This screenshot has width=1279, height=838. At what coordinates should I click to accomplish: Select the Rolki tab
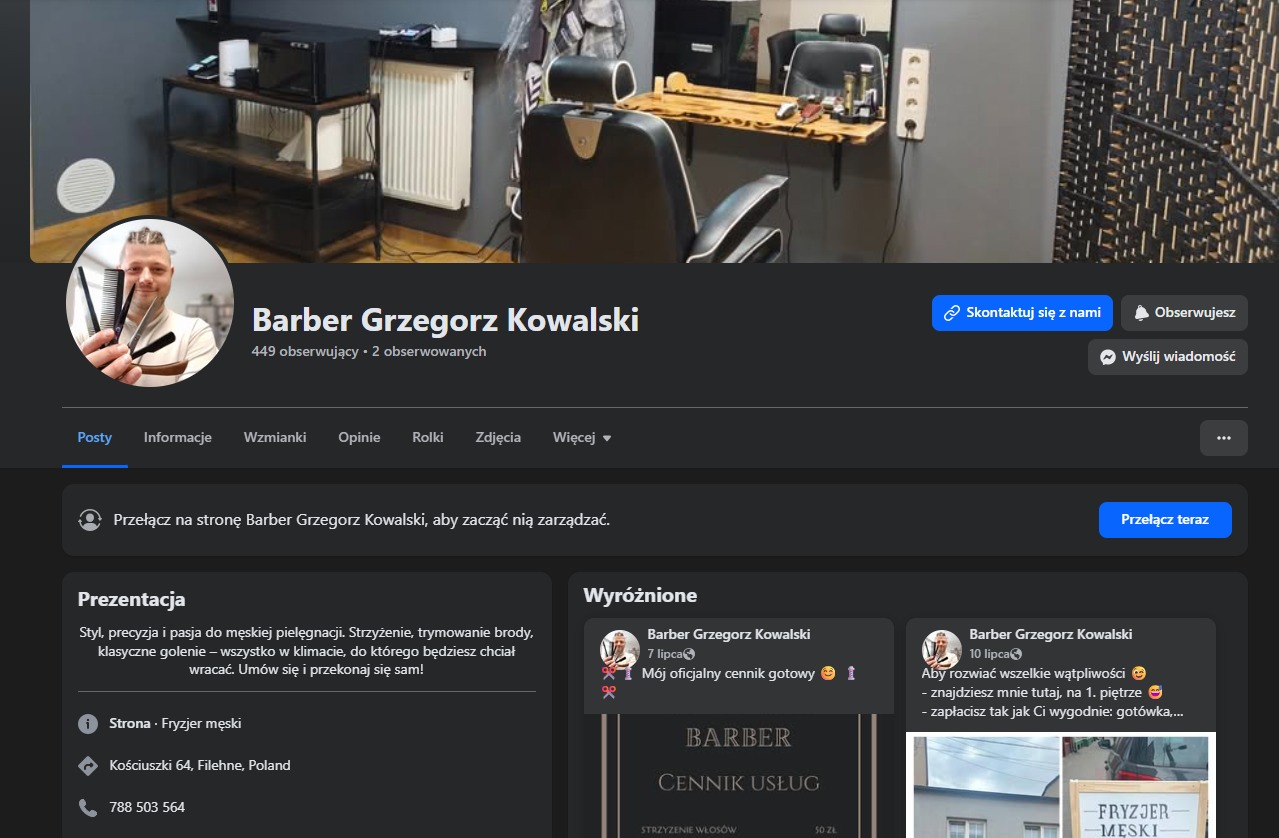[427, 437]
